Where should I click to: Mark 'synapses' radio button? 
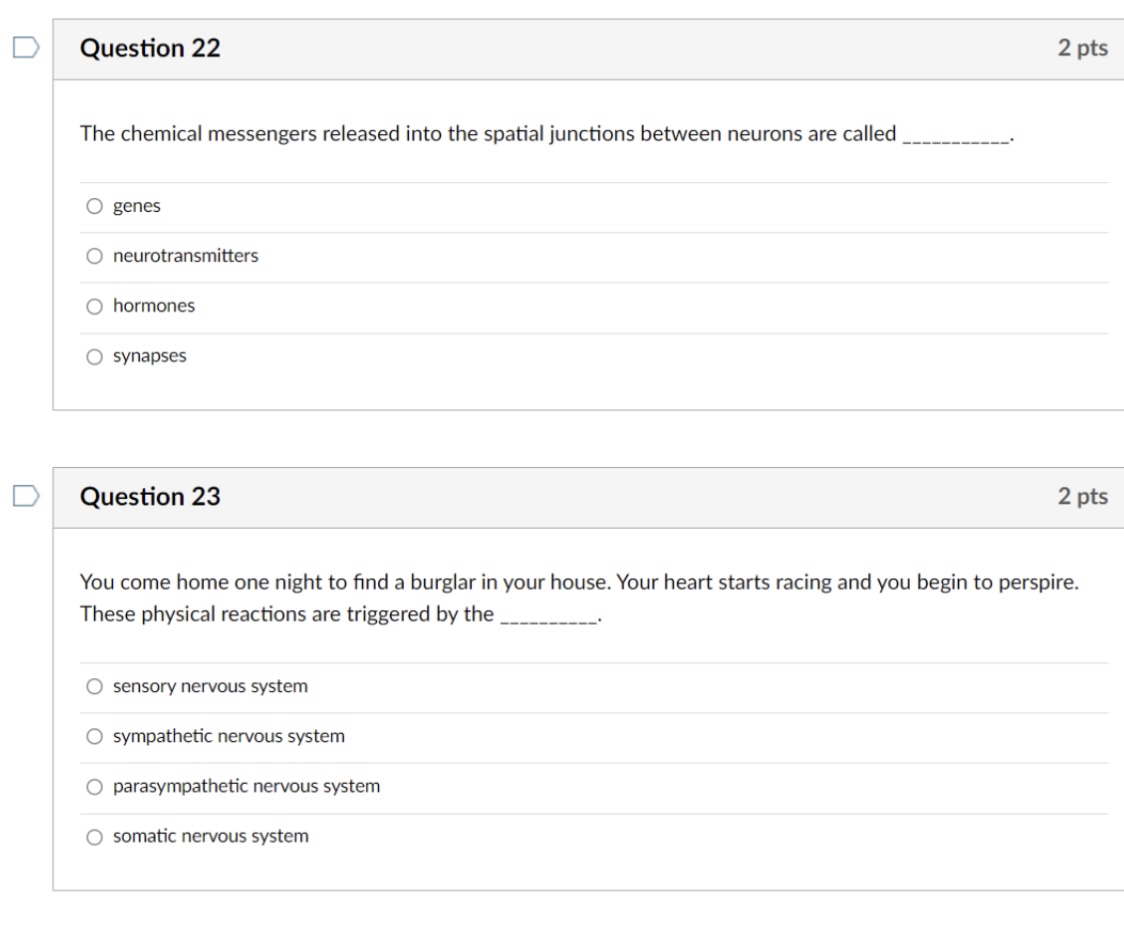(94, 356)
